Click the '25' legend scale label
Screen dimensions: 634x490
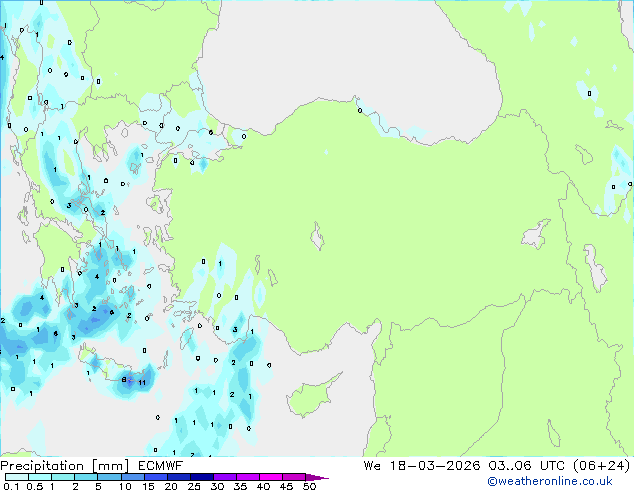194,486
